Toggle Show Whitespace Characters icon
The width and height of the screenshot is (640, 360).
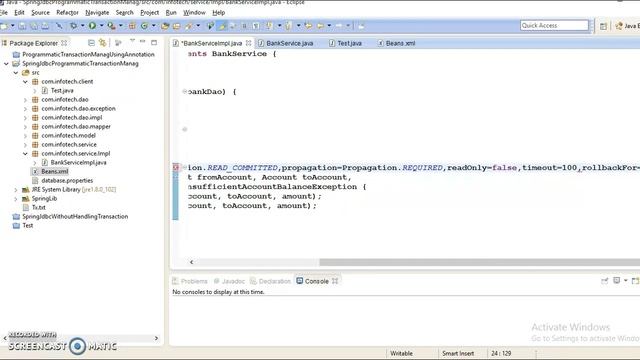tap(256, 26)
